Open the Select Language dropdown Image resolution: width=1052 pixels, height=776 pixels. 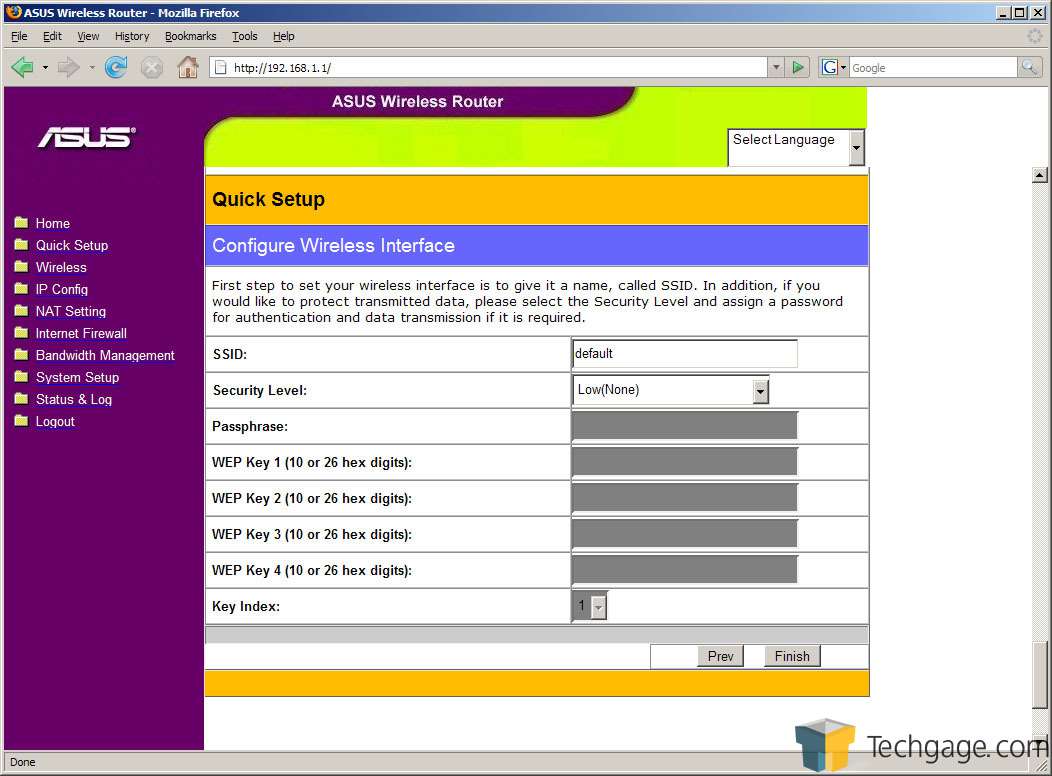(x=796, y=147)
